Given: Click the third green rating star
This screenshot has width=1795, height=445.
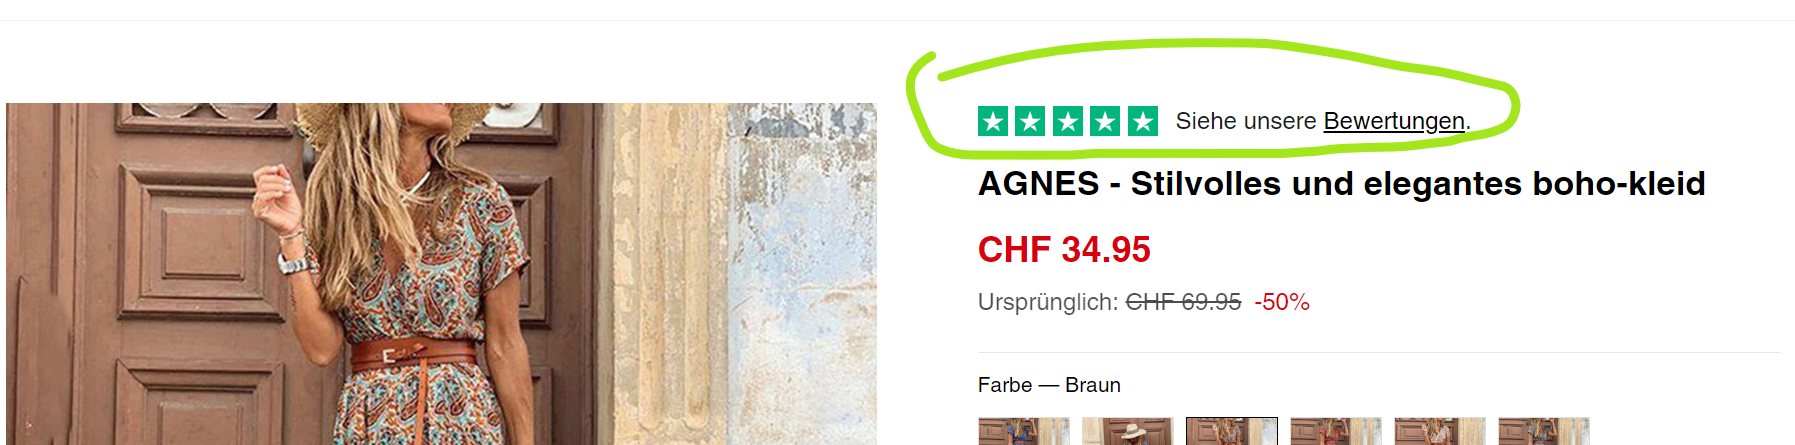Looking at the screenshot, I should tap(1068, 121).
